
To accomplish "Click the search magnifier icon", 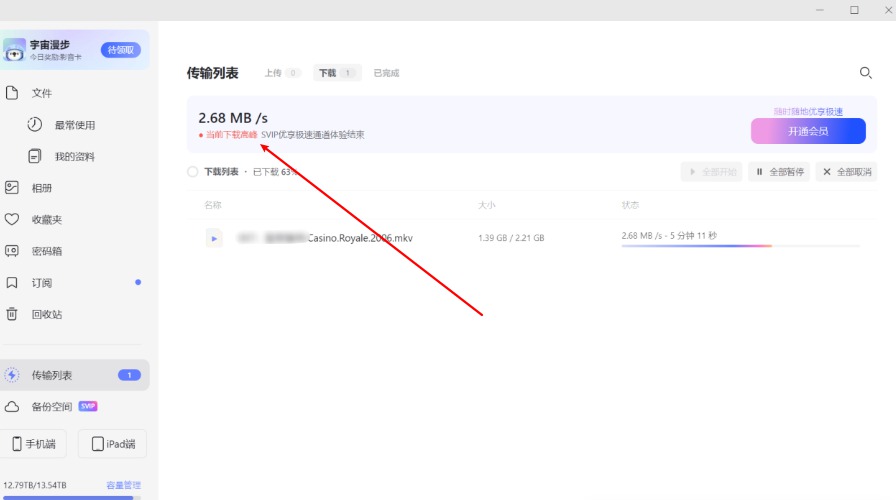I will [866, 73].
